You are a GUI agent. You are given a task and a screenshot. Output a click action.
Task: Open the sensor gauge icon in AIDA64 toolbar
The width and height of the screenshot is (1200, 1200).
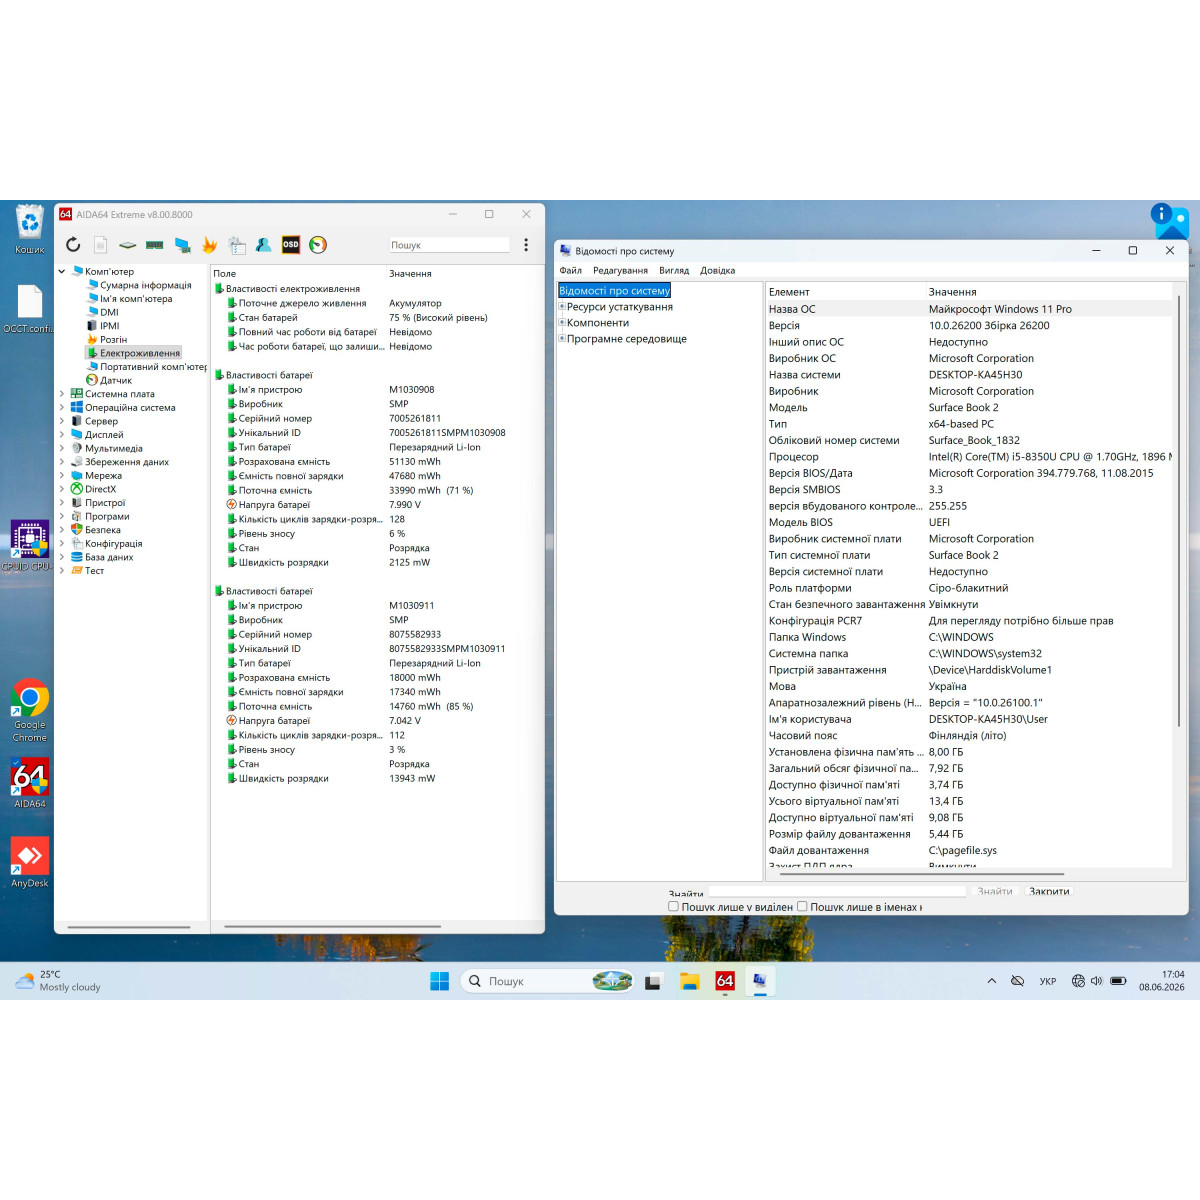click(x=318, y=245)
